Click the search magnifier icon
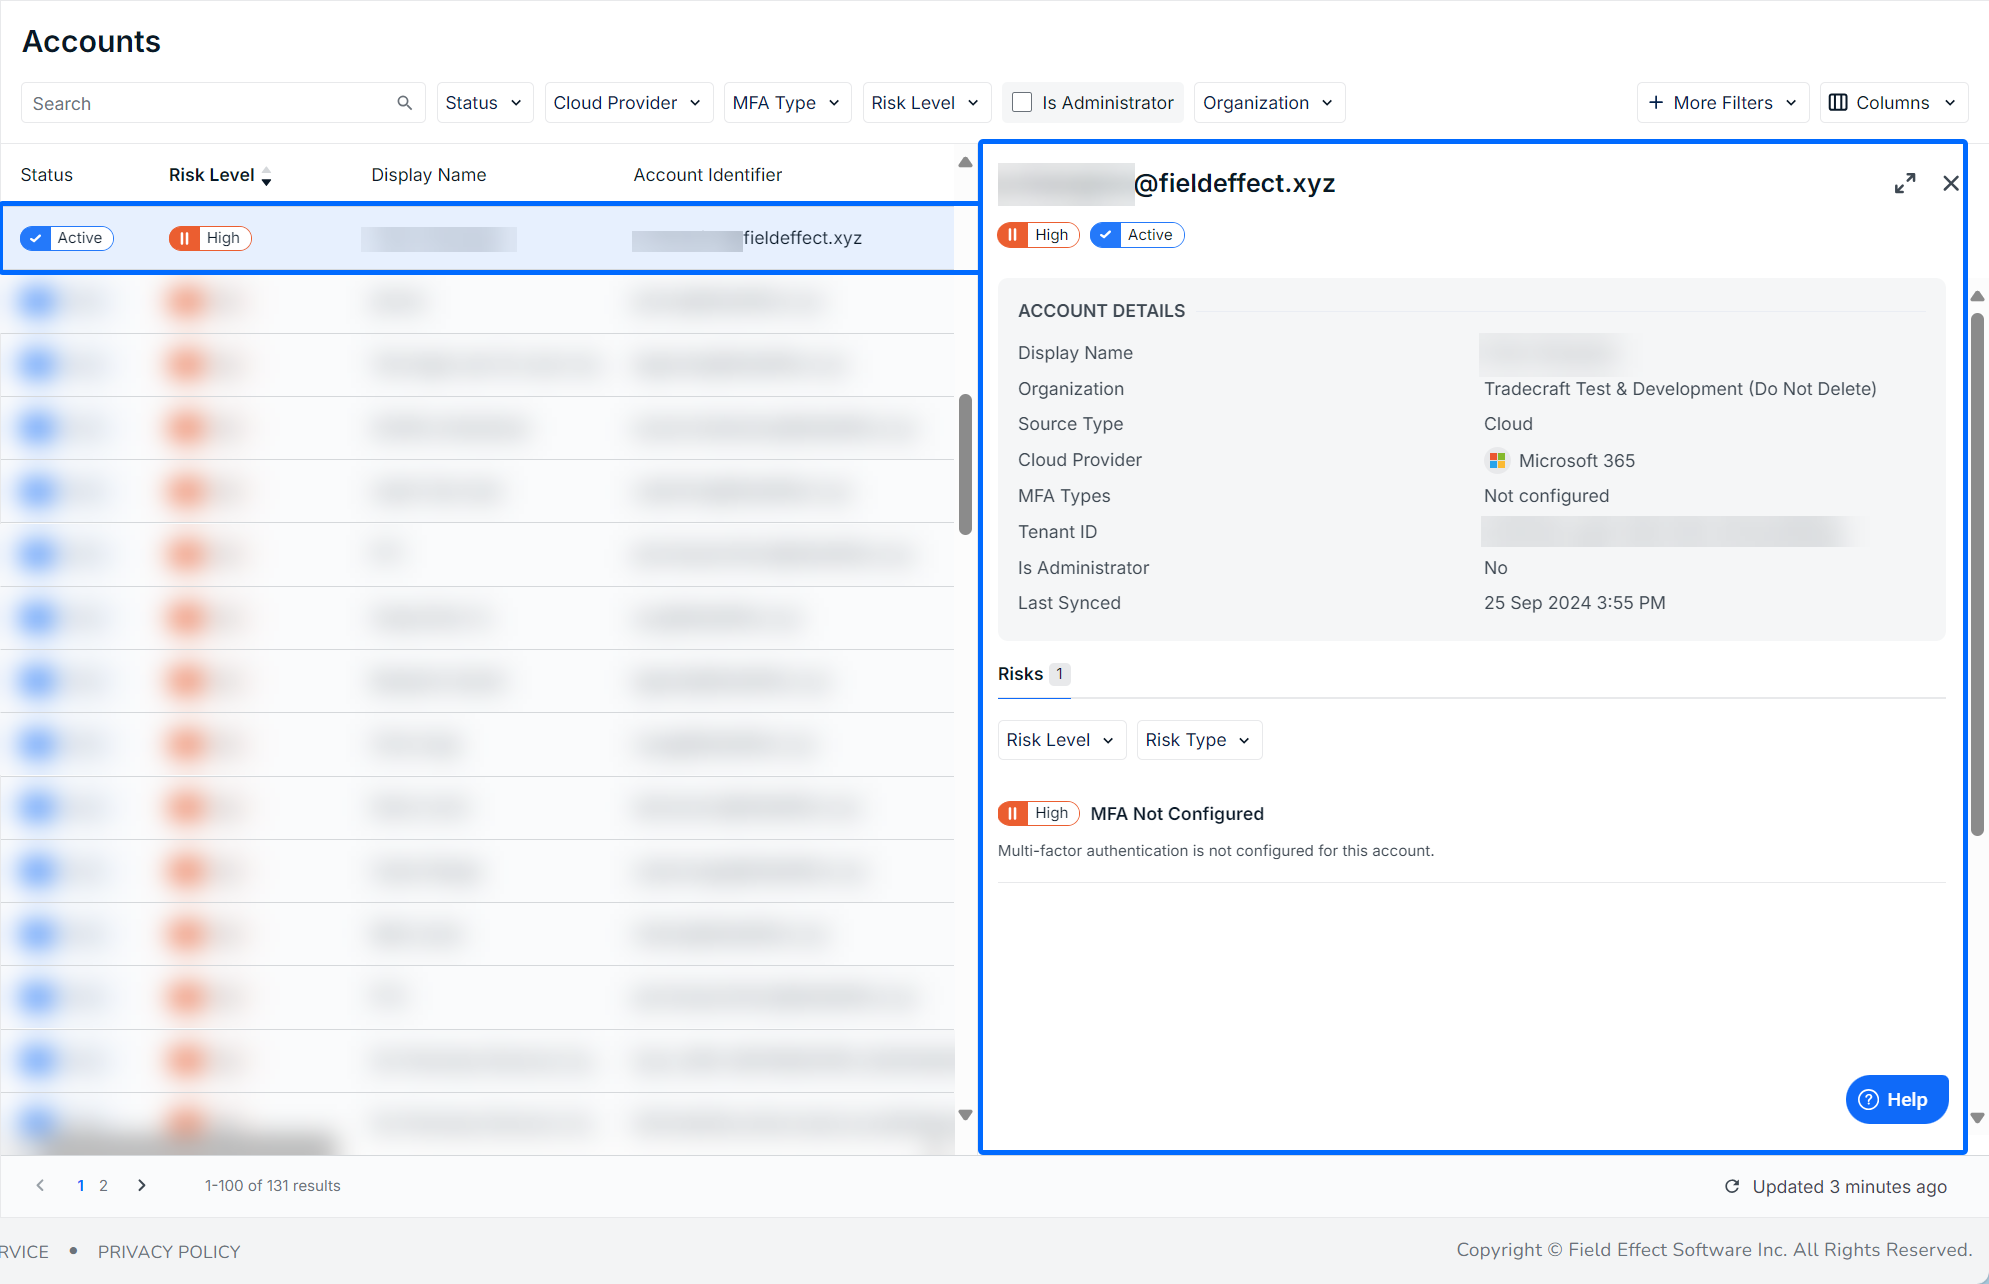The height and width of the screenshot is (1284, 1989). pyautogui.click(x=404, y=103)
